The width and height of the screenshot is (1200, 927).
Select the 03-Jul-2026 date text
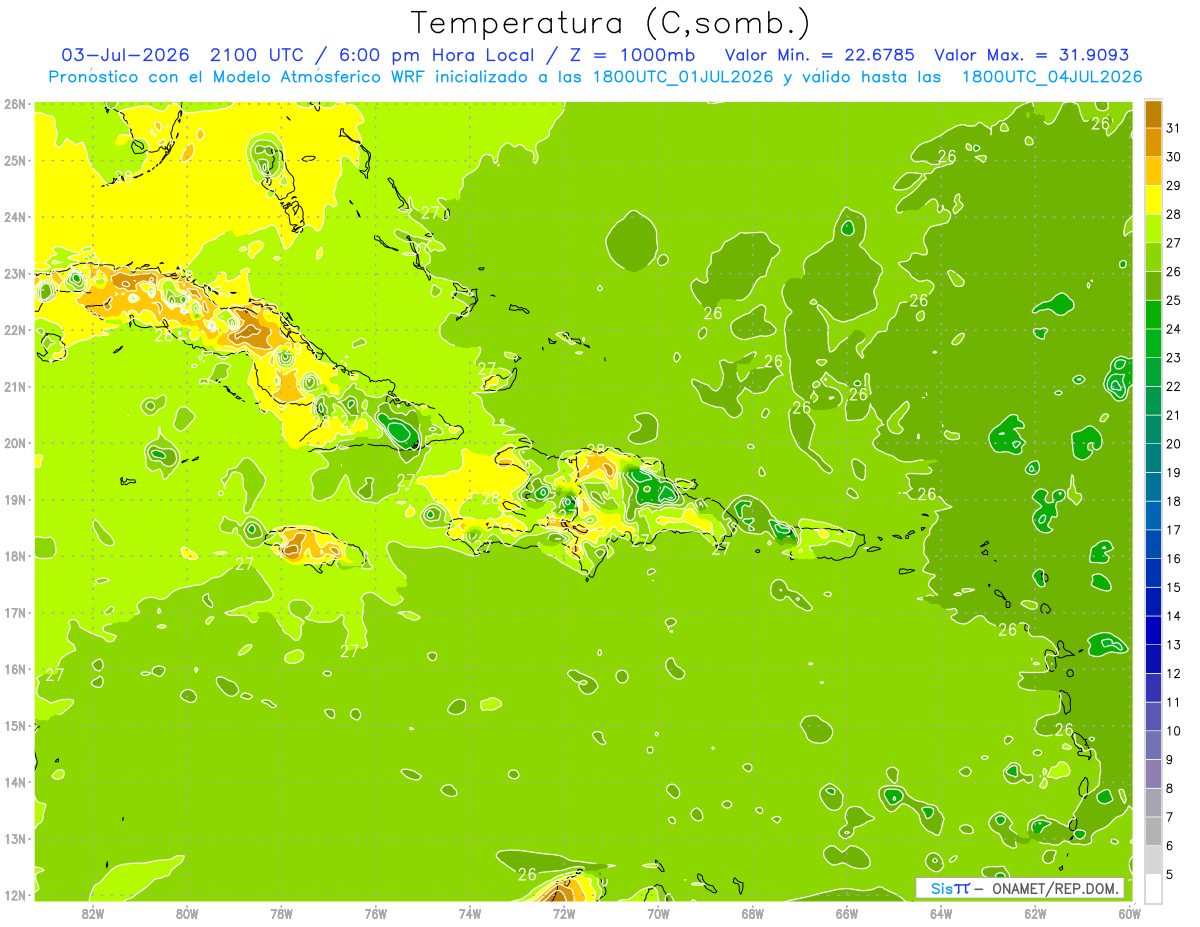click(125, 55)
